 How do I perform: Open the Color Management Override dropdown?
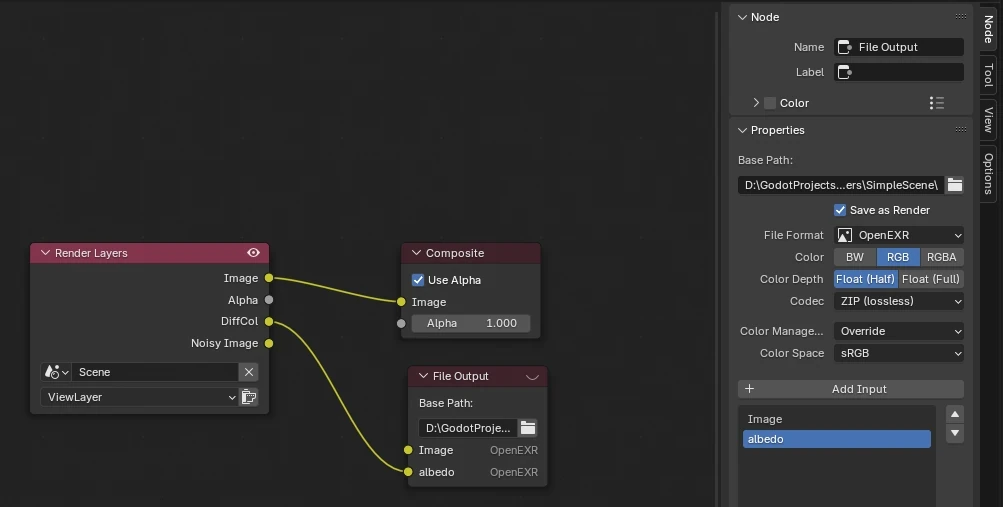click(899, 331)
